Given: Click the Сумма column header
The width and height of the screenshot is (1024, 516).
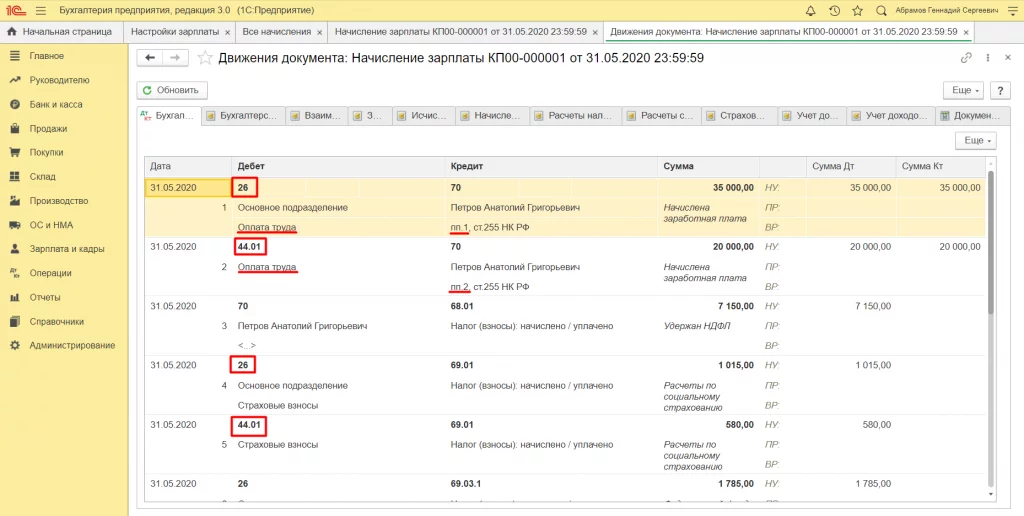Looking at the screenshot, I should pyautogui.click(x=709, y=167).
